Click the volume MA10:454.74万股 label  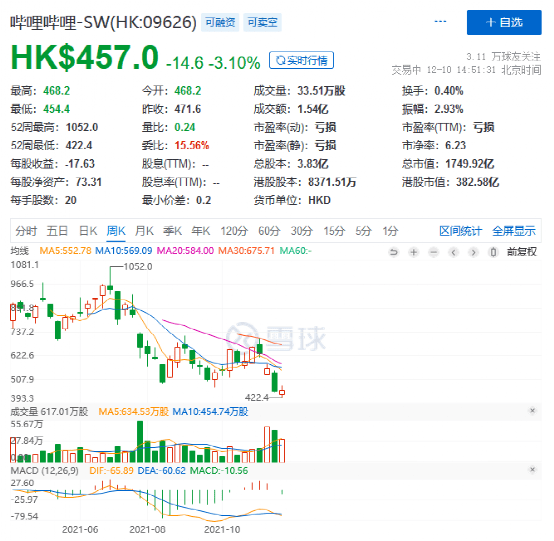210,412
